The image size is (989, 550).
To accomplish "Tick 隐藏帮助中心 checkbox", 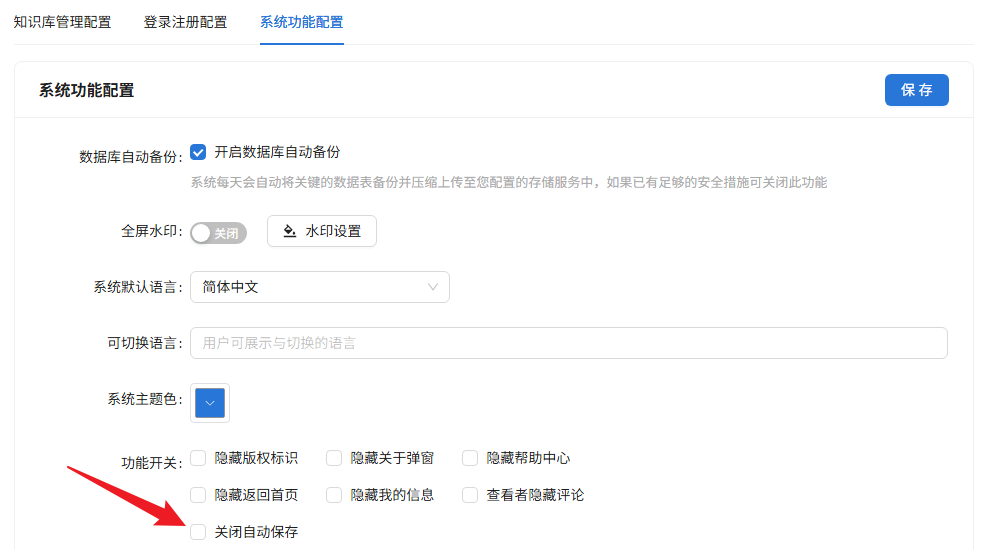I will (470, 458).
